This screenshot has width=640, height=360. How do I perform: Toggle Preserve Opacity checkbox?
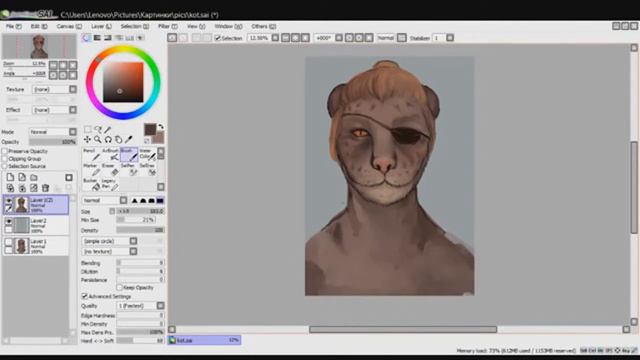[x=5, y=151]
